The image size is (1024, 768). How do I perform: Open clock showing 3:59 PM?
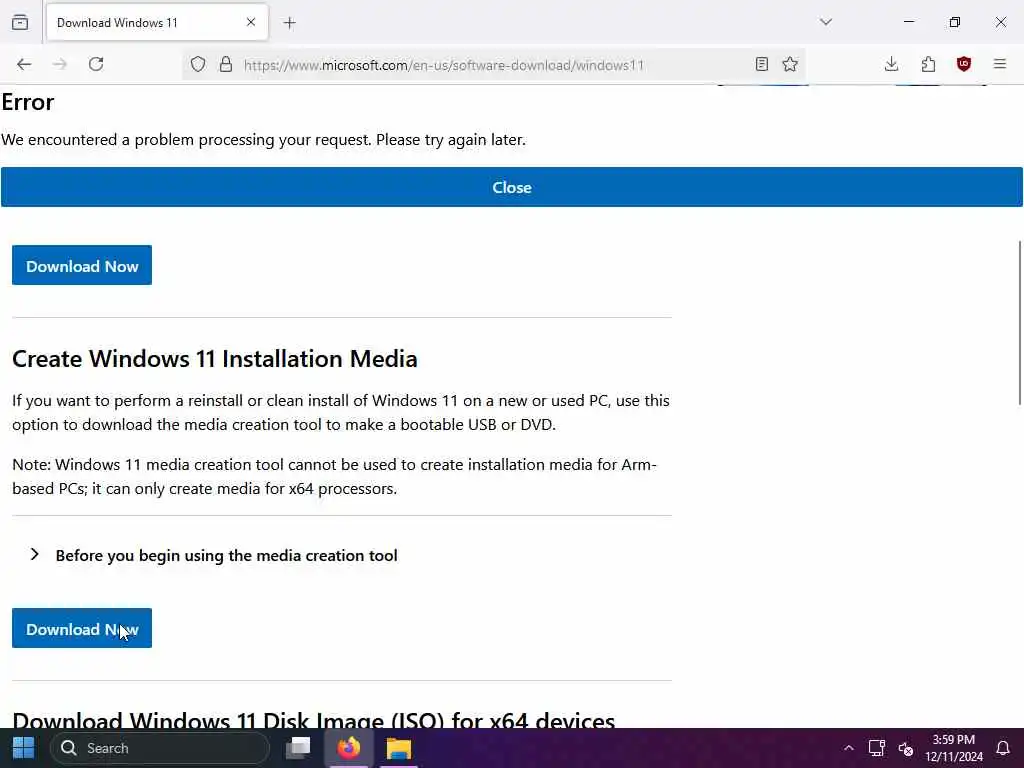(953, 748)
